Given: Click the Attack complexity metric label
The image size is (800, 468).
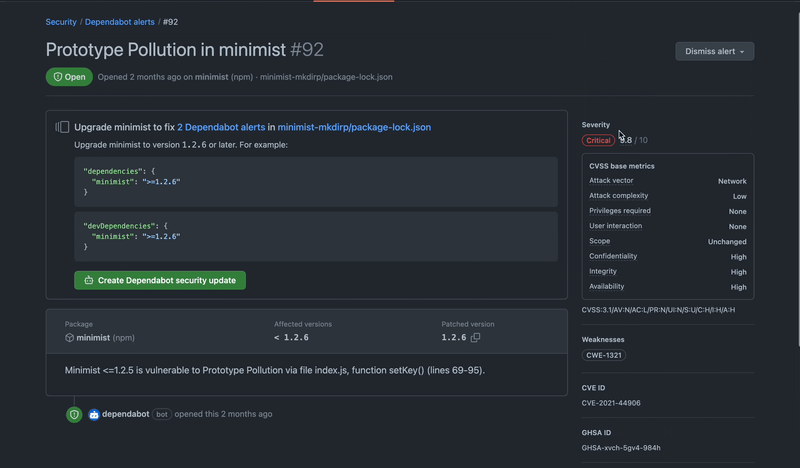Looking at the screenshot, I should tap(618, 195).
